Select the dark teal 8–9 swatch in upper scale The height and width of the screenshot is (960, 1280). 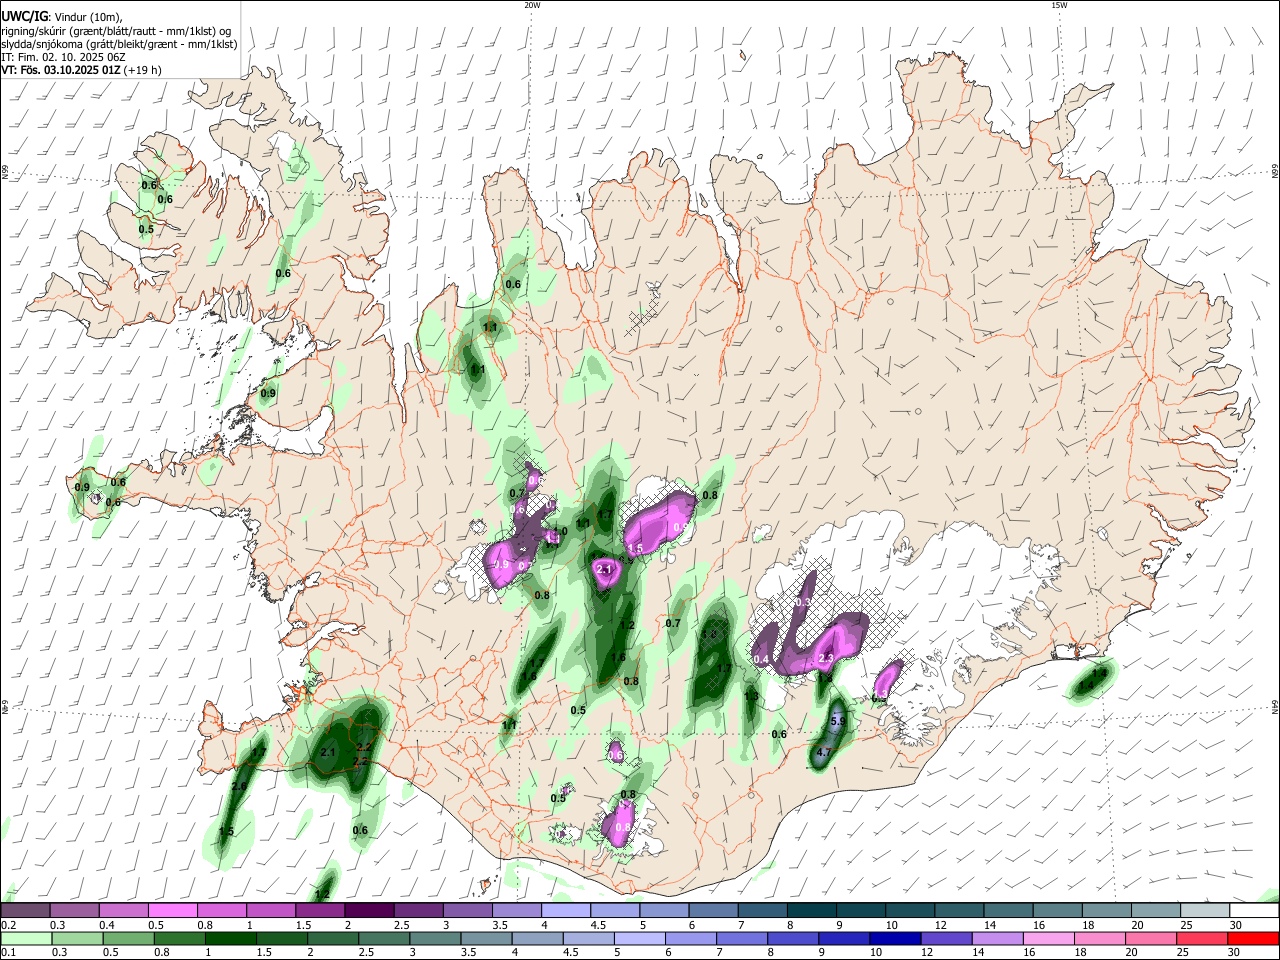(x=812, y=911)
